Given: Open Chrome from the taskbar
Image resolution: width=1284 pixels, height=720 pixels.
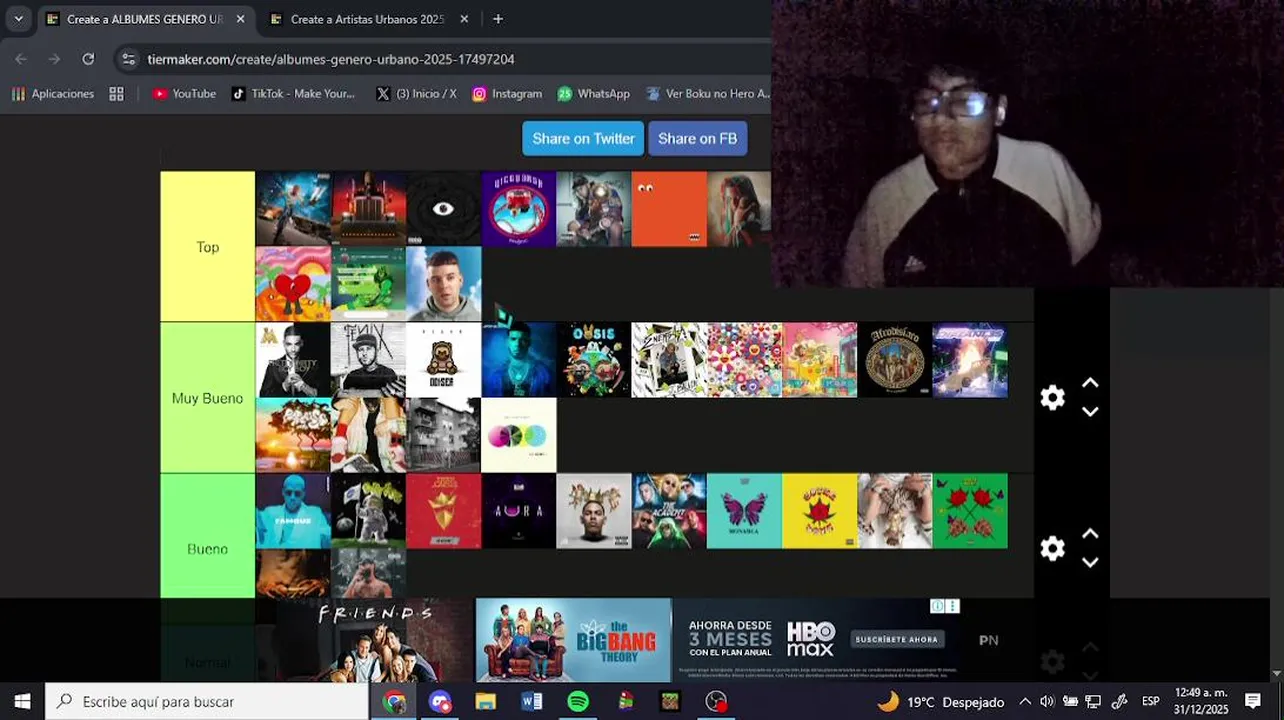Looking at the screenshot, I should tap(394, 701).
